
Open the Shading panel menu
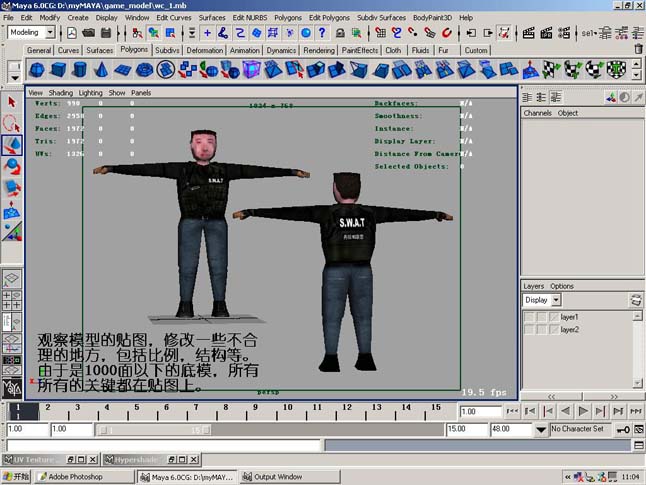tap(61, 93)
